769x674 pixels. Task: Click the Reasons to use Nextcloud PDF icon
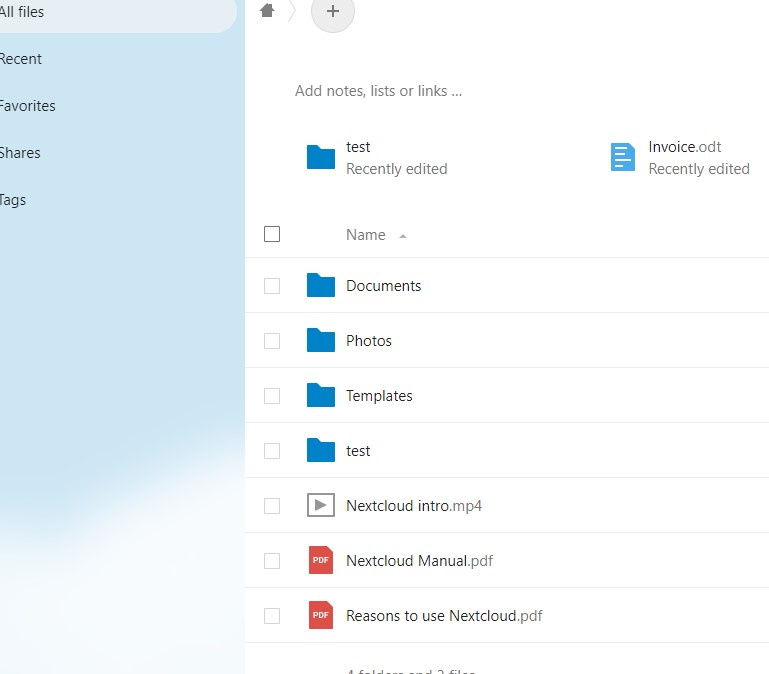click(x=321, y=615)
